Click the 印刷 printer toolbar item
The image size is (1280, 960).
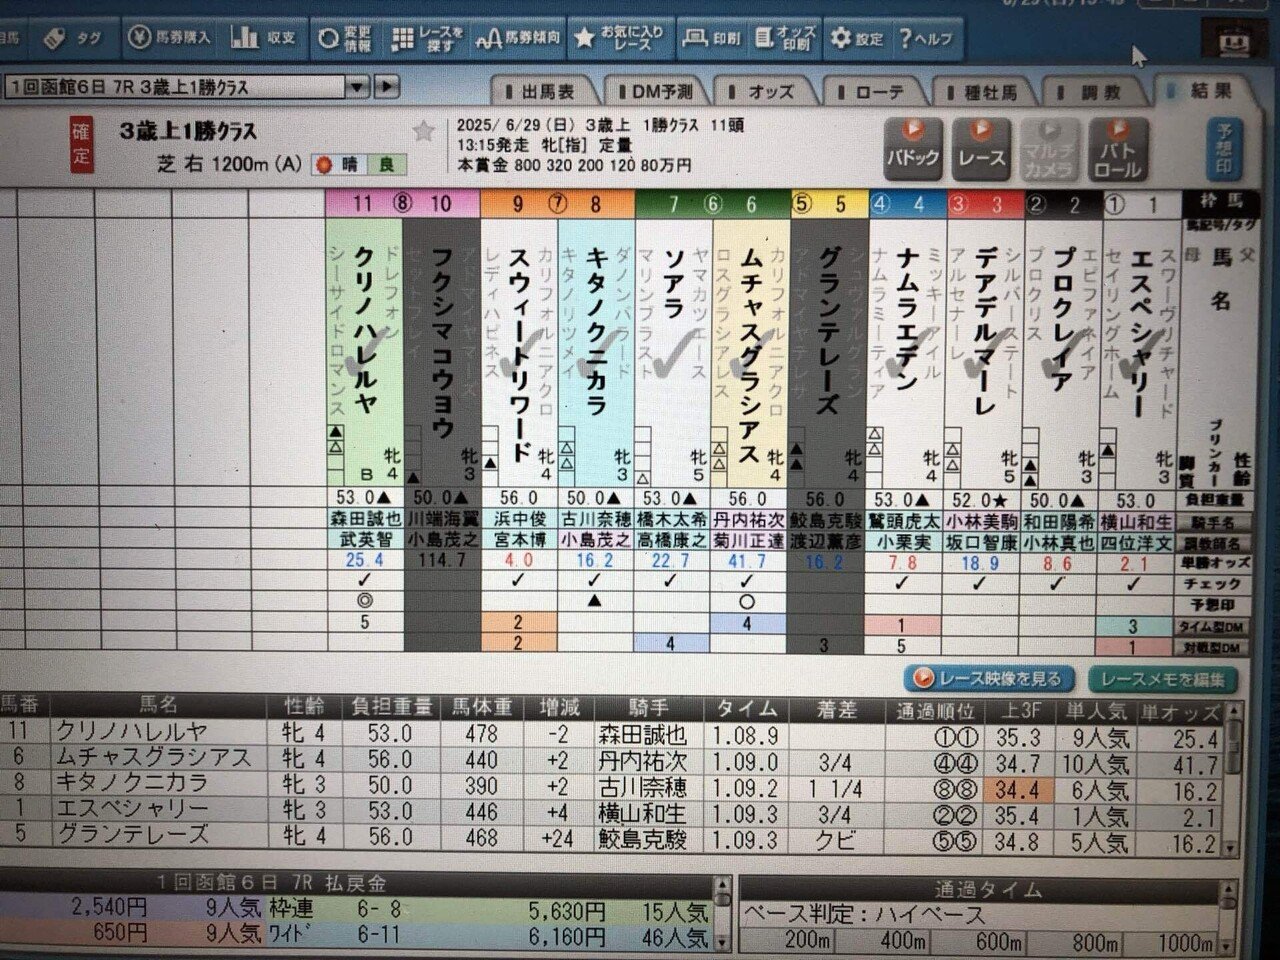712,39
